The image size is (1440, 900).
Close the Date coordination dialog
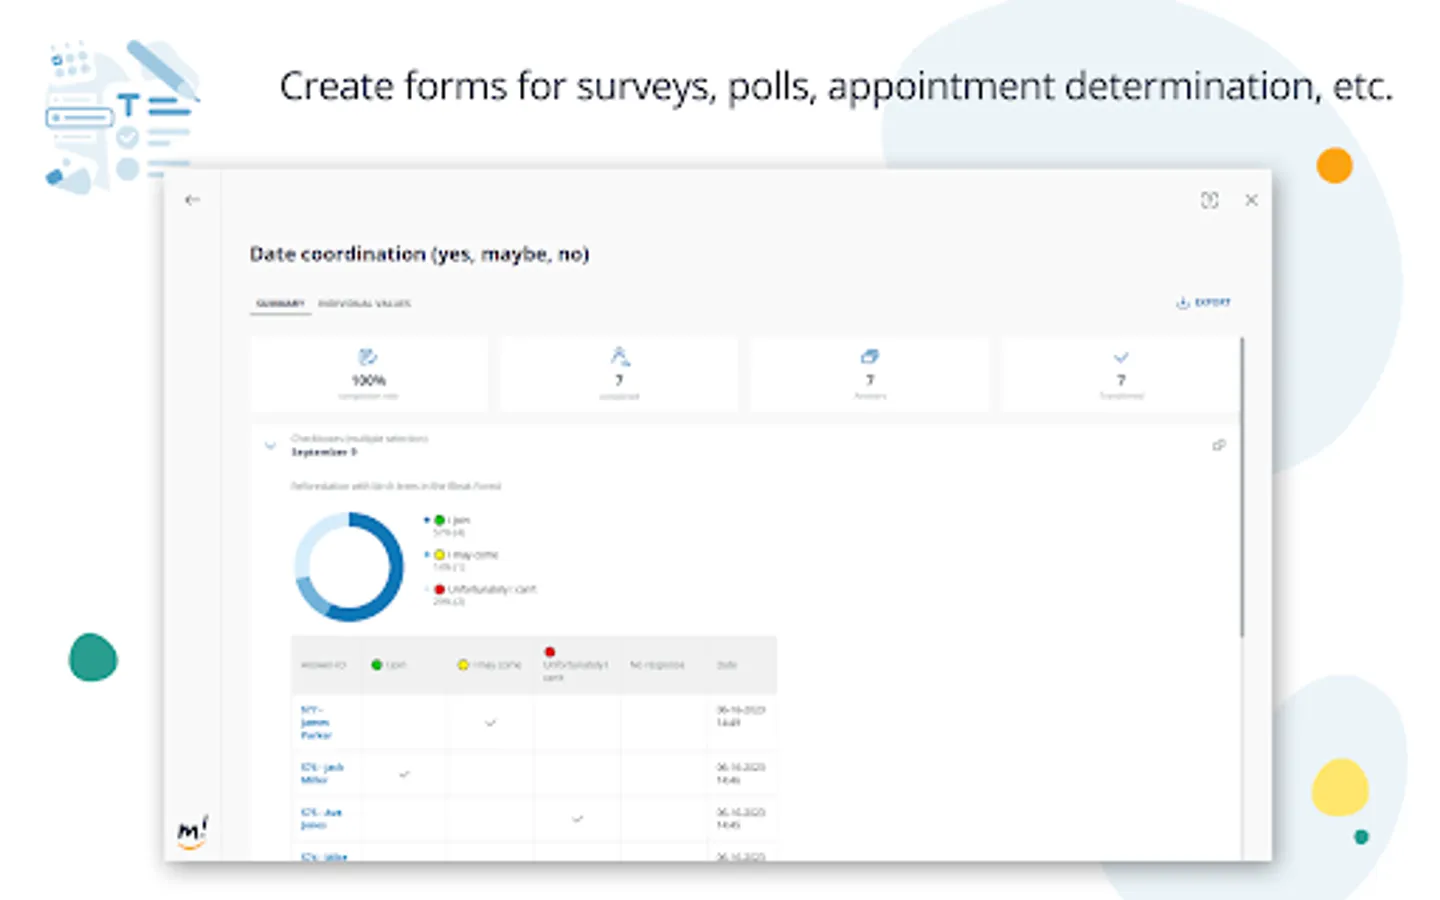(1251, 200)
